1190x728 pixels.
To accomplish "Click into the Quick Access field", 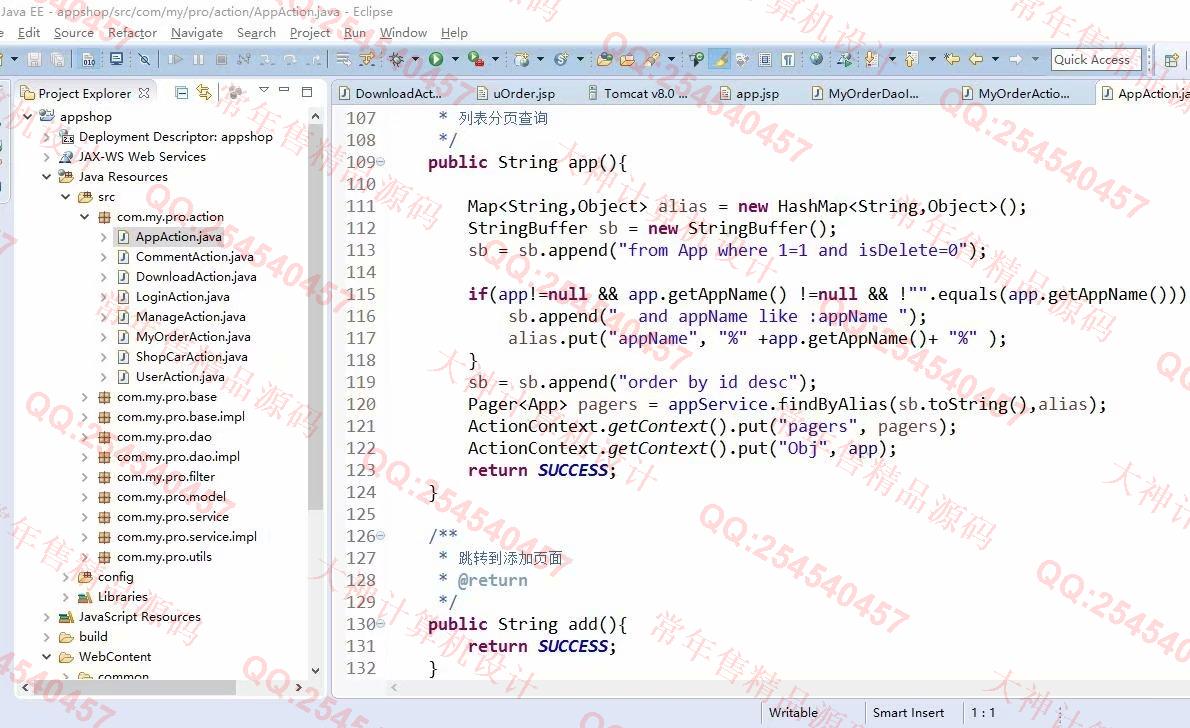I will pyautogui.click(x=1096, y=59).
